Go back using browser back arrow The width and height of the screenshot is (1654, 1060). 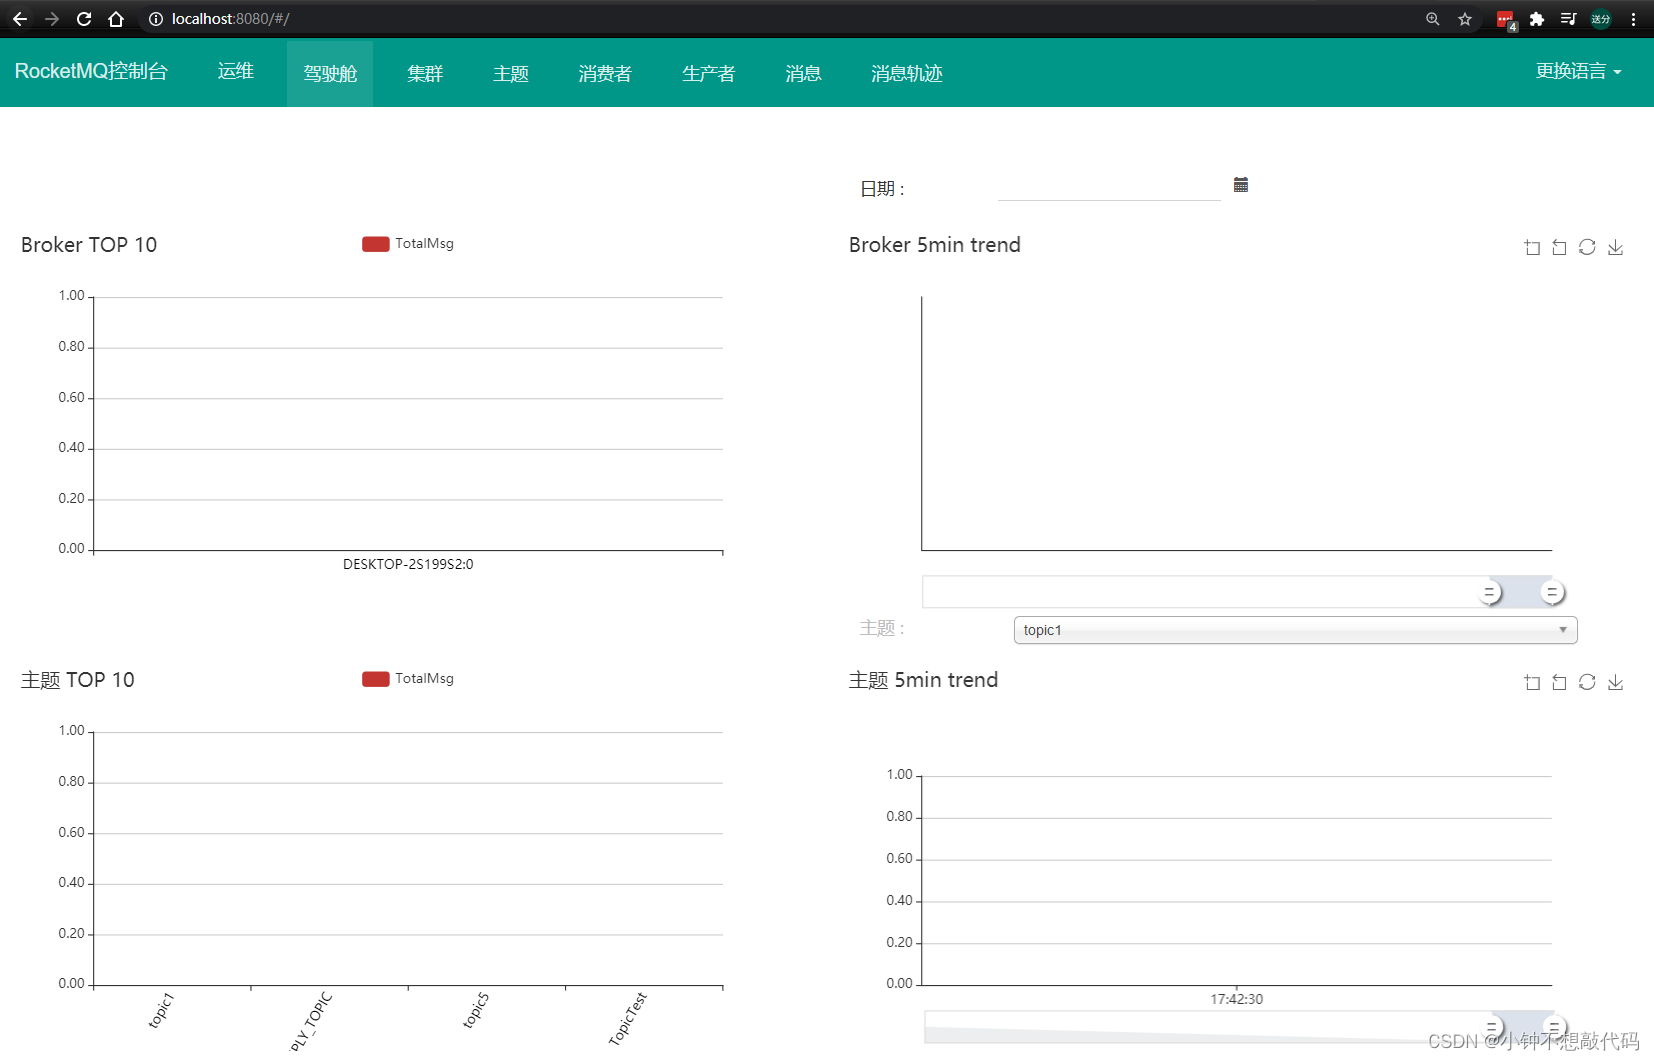coord(20,19)
